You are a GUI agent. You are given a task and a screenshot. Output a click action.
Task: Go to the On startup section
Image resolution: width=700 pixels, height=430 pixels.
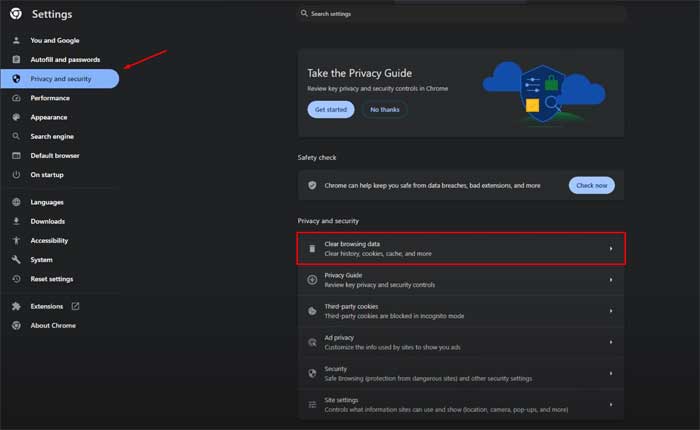click(x=46, y=174)
